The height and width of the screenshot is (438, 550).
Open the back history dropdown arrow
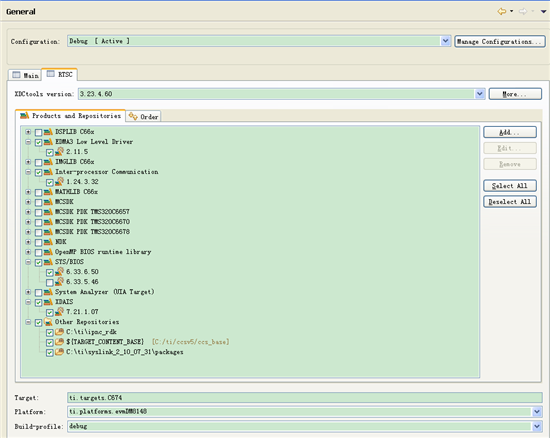(x=511, y=11)
